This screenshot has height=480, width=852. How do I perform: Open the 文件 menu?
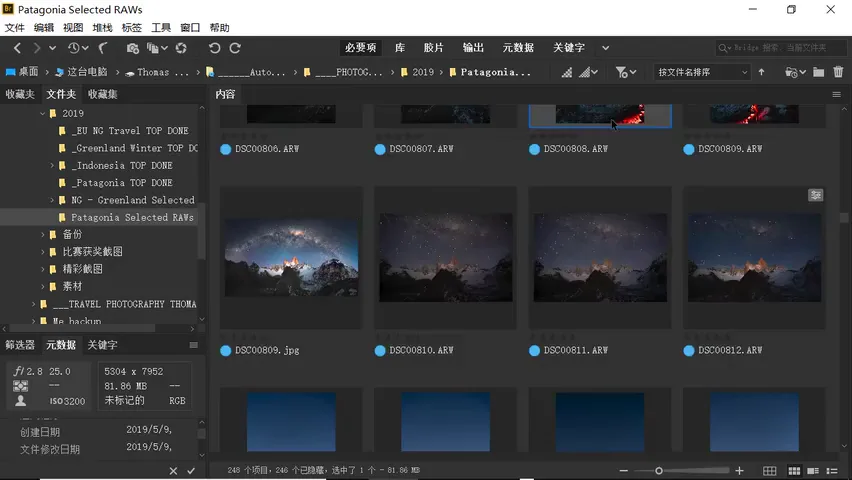pyautogui.click(x=15, y=28)
